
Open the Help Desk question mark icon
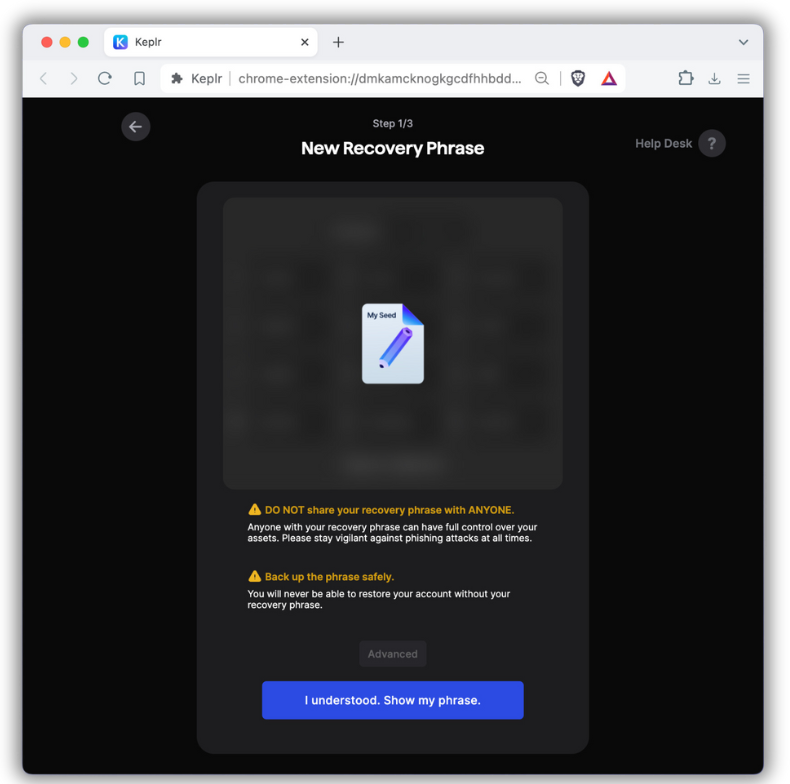(x=712, y=143)
